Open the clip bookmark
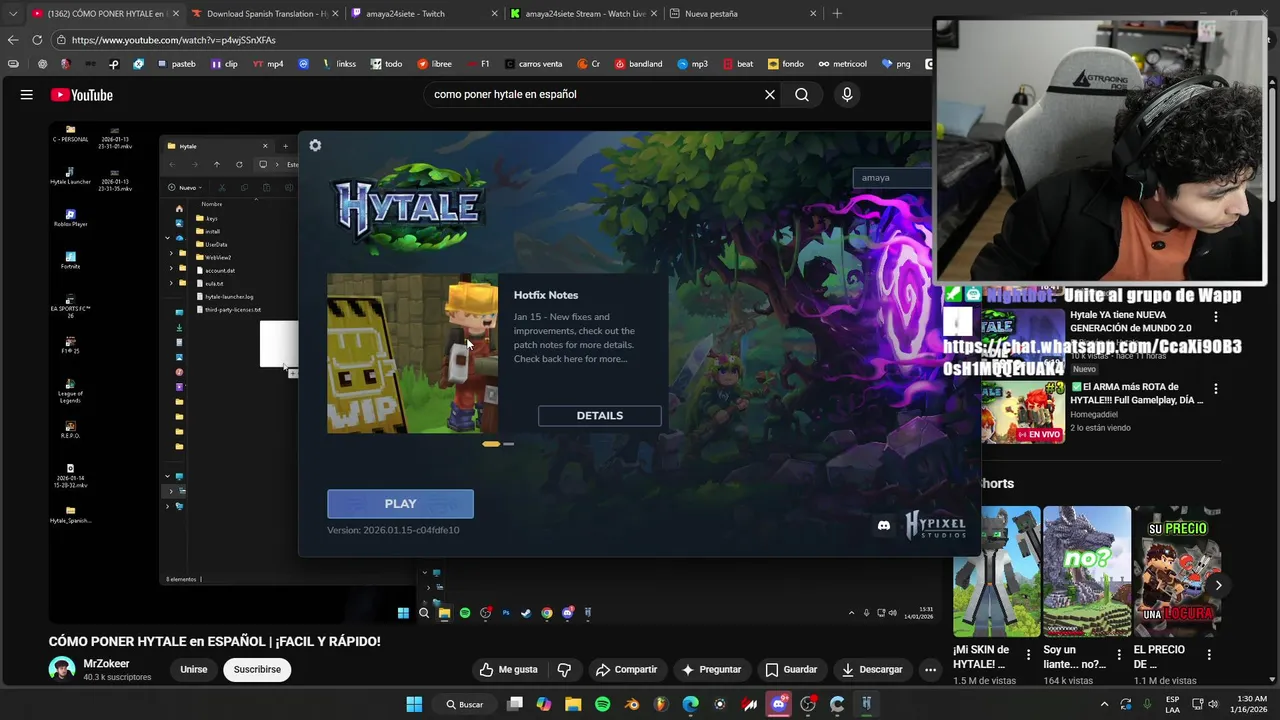 click(x=224, y=64)
